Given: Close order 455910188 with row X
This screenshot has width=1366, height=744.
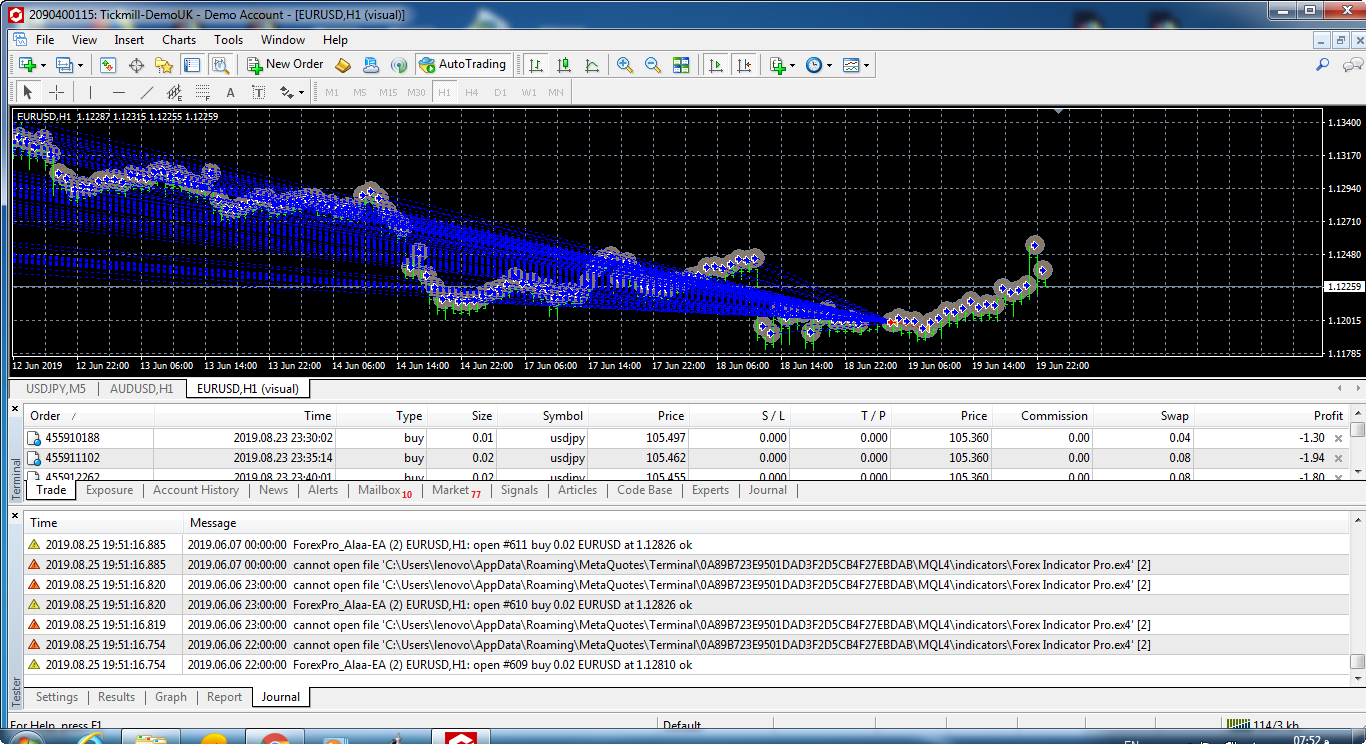Looking at the screenshot, I should tap(1338, 438).
